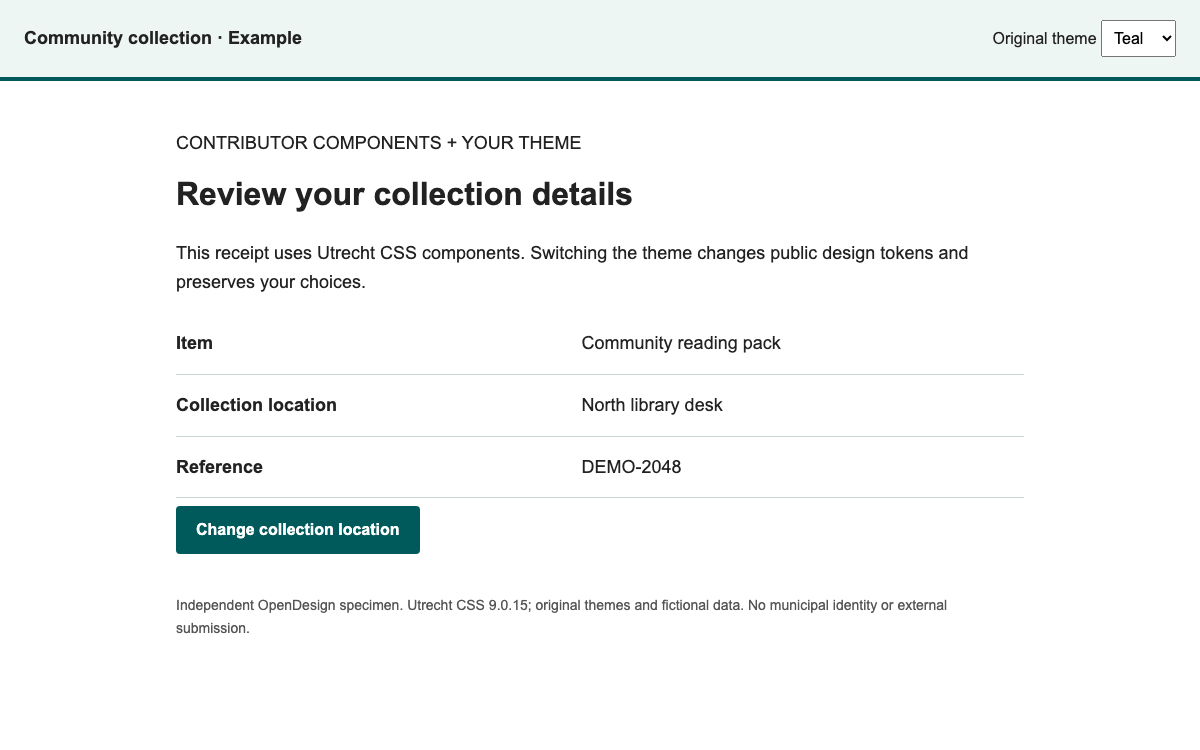Click the word Teal in the theme selector
Screen dimensions: 1200x750
pos(1128,38)
